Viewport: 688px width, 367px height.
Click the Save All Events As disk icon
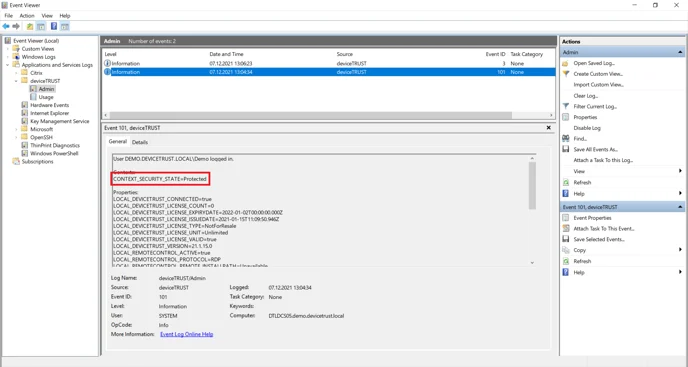click(x=566, y=149)
